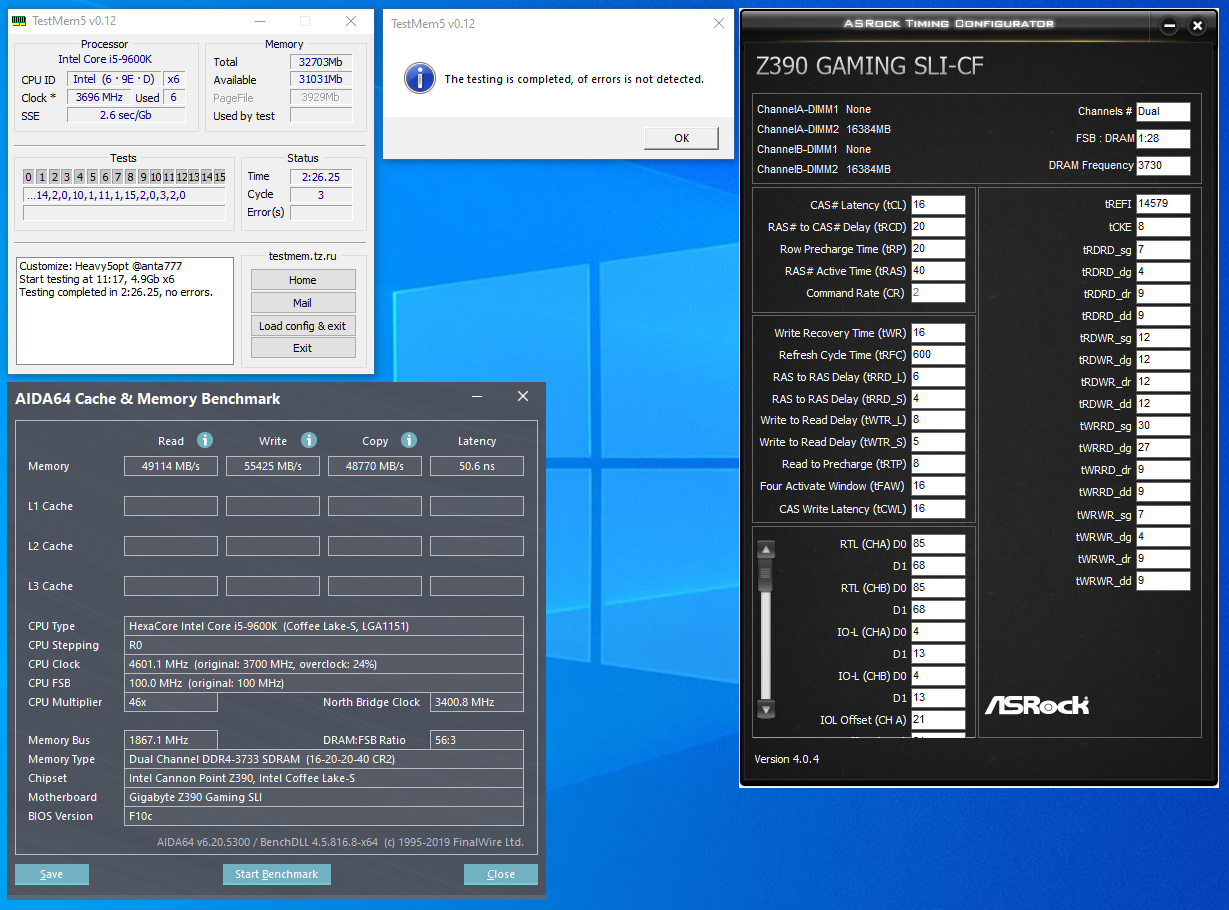The image size is (1229, 910).
Task: Click Memory Read result 49114 MB/s
Action: pos(171,466)
